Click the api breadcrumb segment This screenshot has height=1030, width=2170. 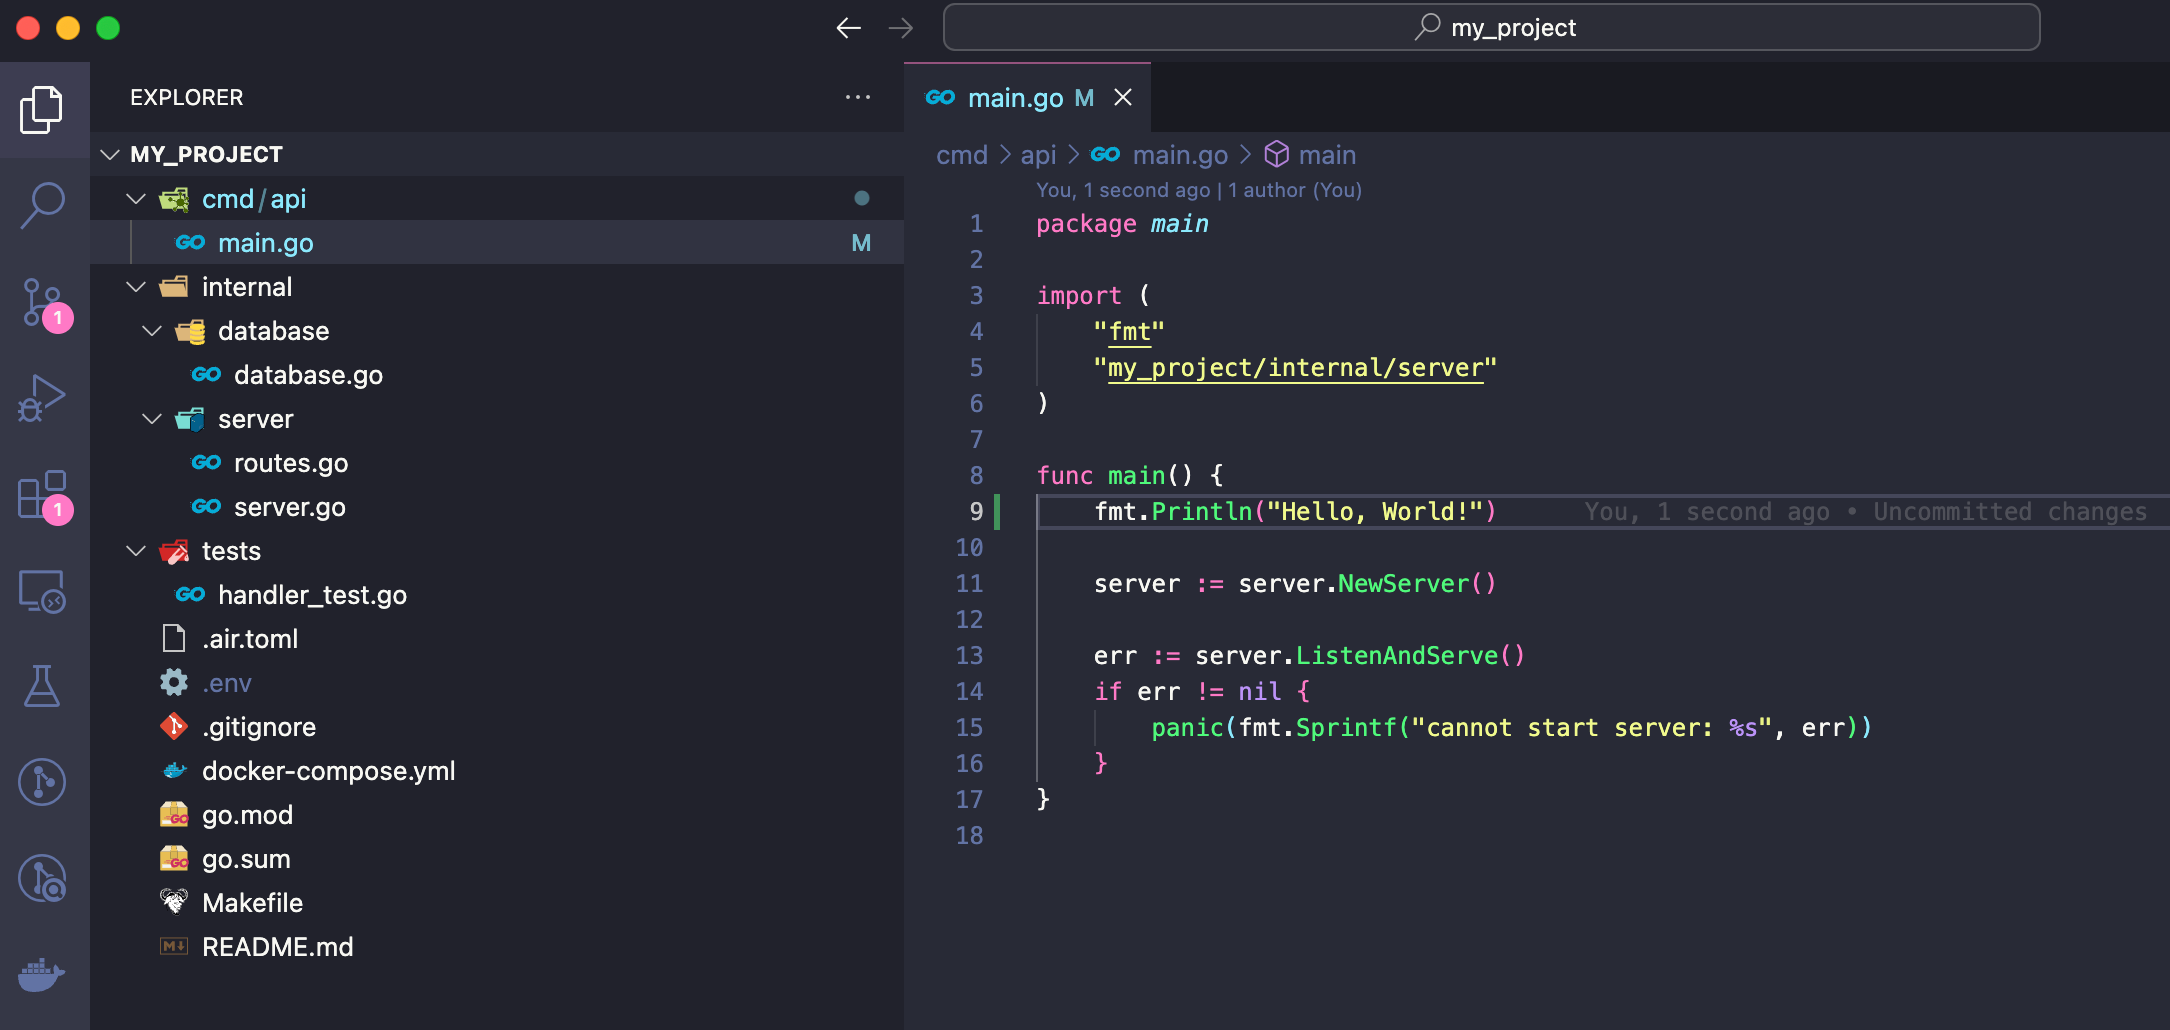(x=1038, y=155)
